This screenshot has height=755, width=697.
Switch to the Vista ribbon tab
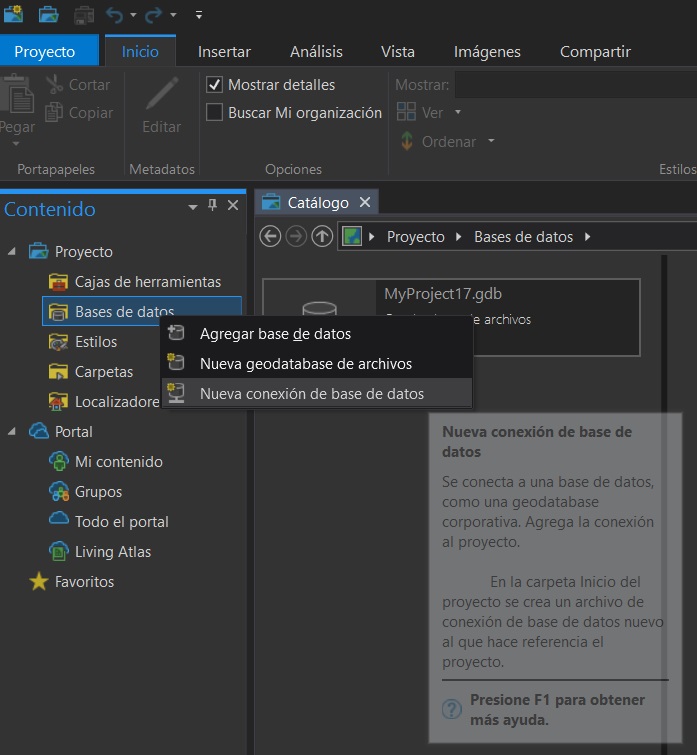[398, 52]
